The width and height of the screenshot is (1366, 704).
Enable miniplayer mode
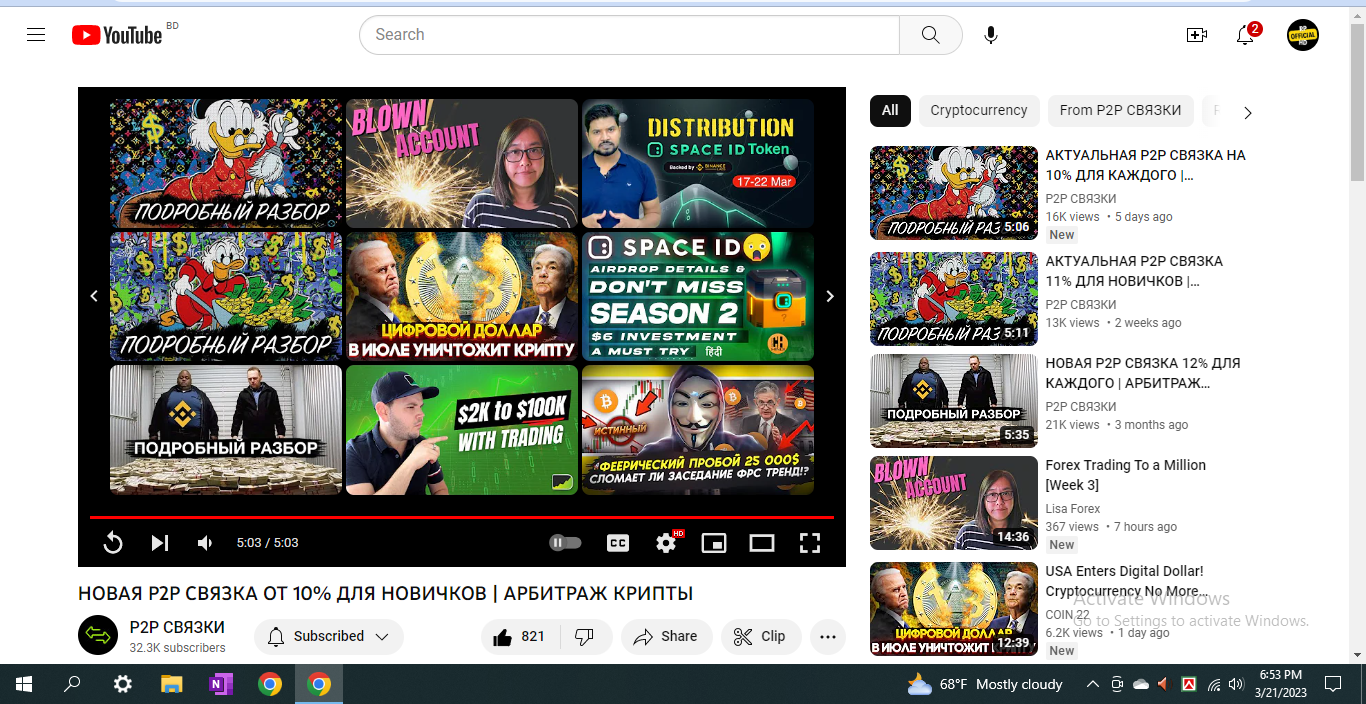(x=714, y=543)
